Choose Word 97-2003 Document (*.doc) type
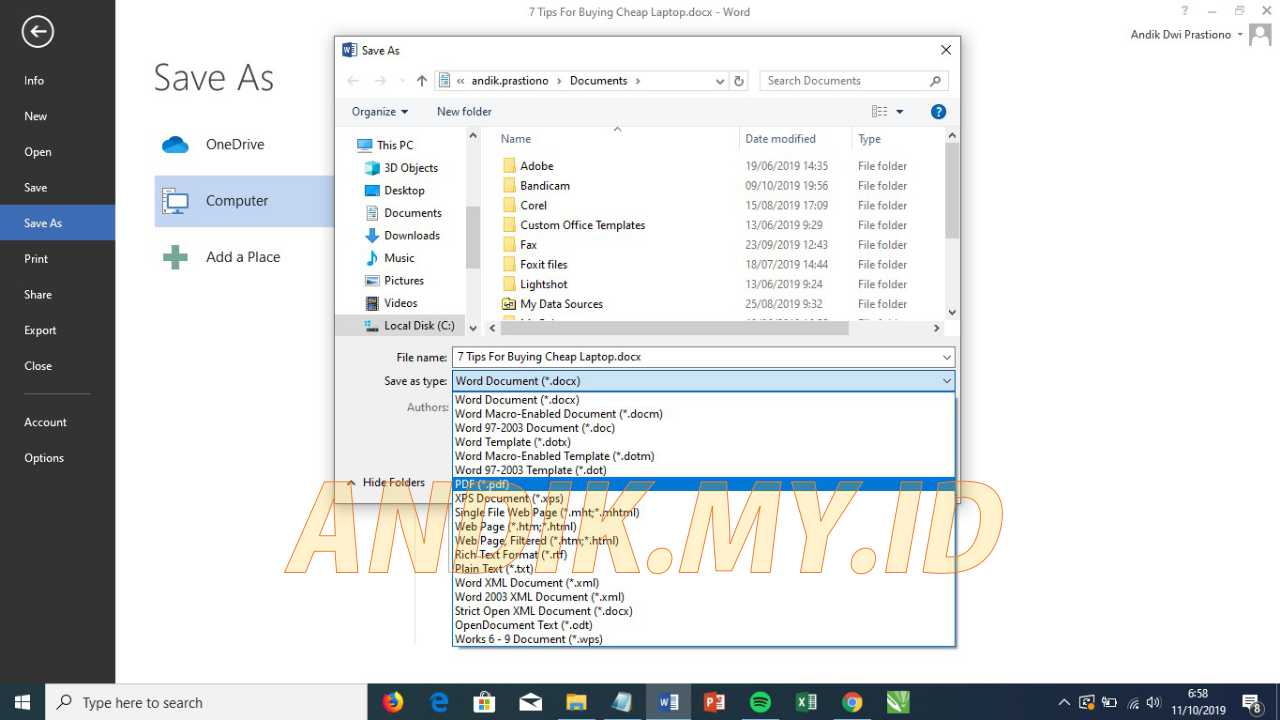 pos(704,428)
